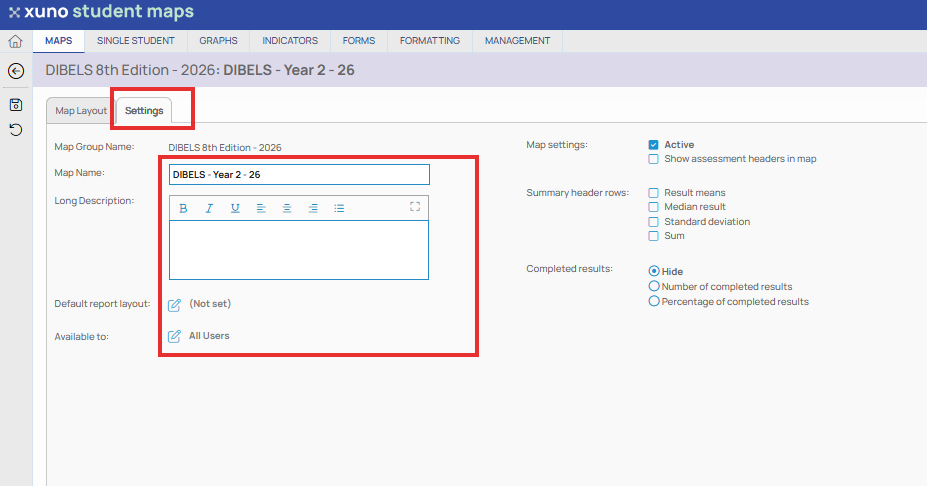Open the MAPS tab
This screenshot has height=486, width=927.
coord(59,41)
